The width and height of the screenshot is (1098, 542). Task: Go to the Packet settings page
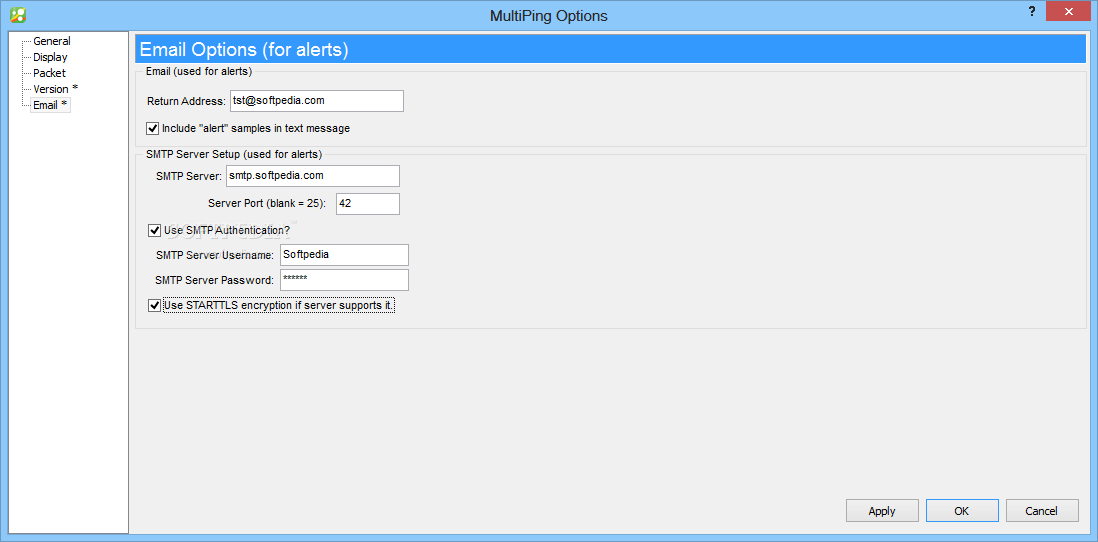pos(50,73)
